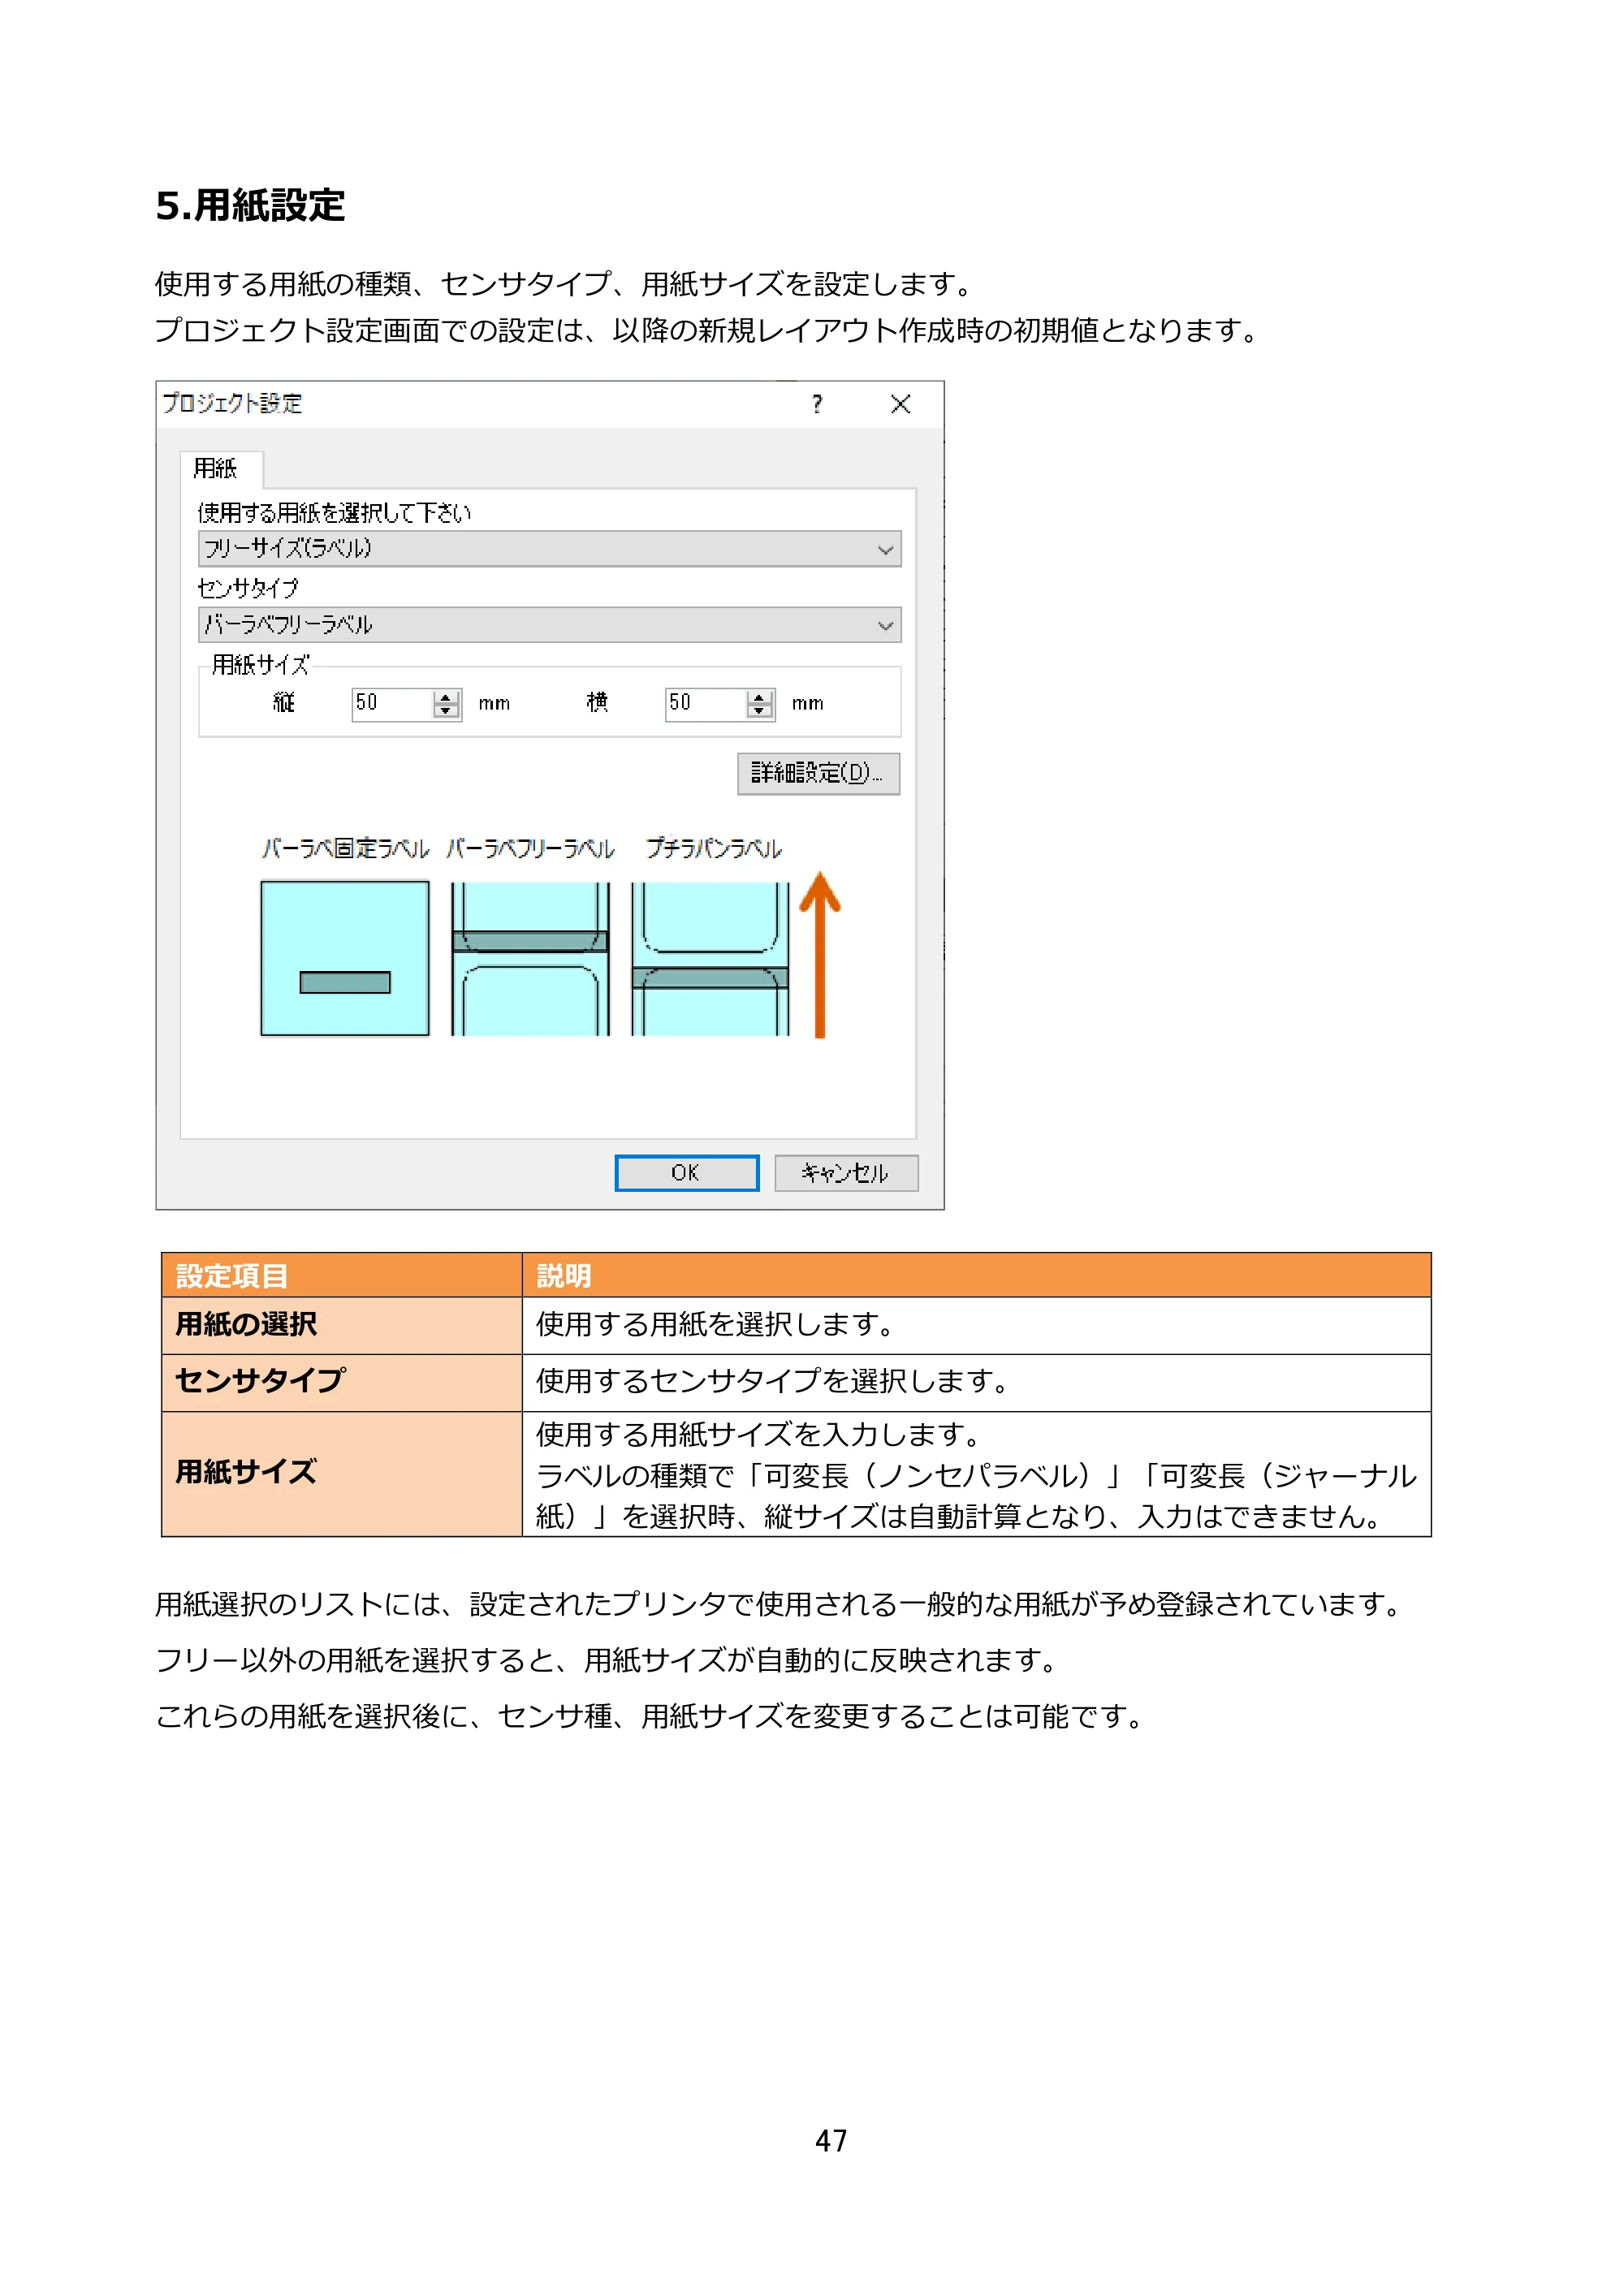
Task: Click 使用する用紙を選択して下さい label
Action: 334,513
